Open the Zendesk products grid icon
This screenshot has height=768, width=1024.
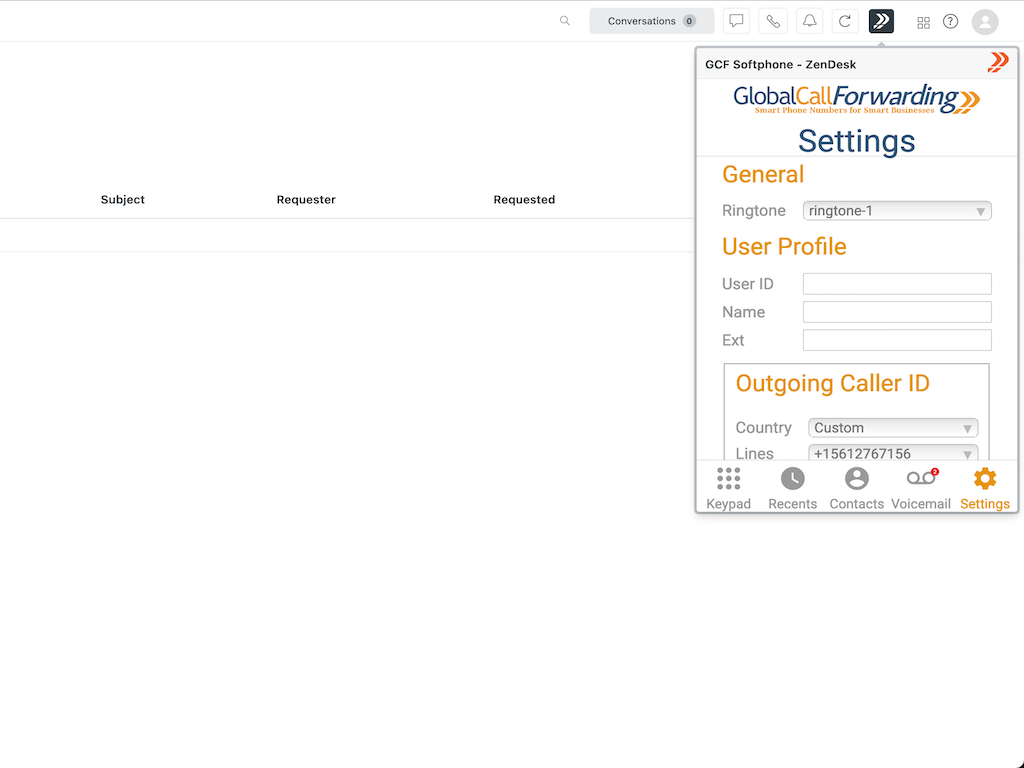(x=923, y=22)
